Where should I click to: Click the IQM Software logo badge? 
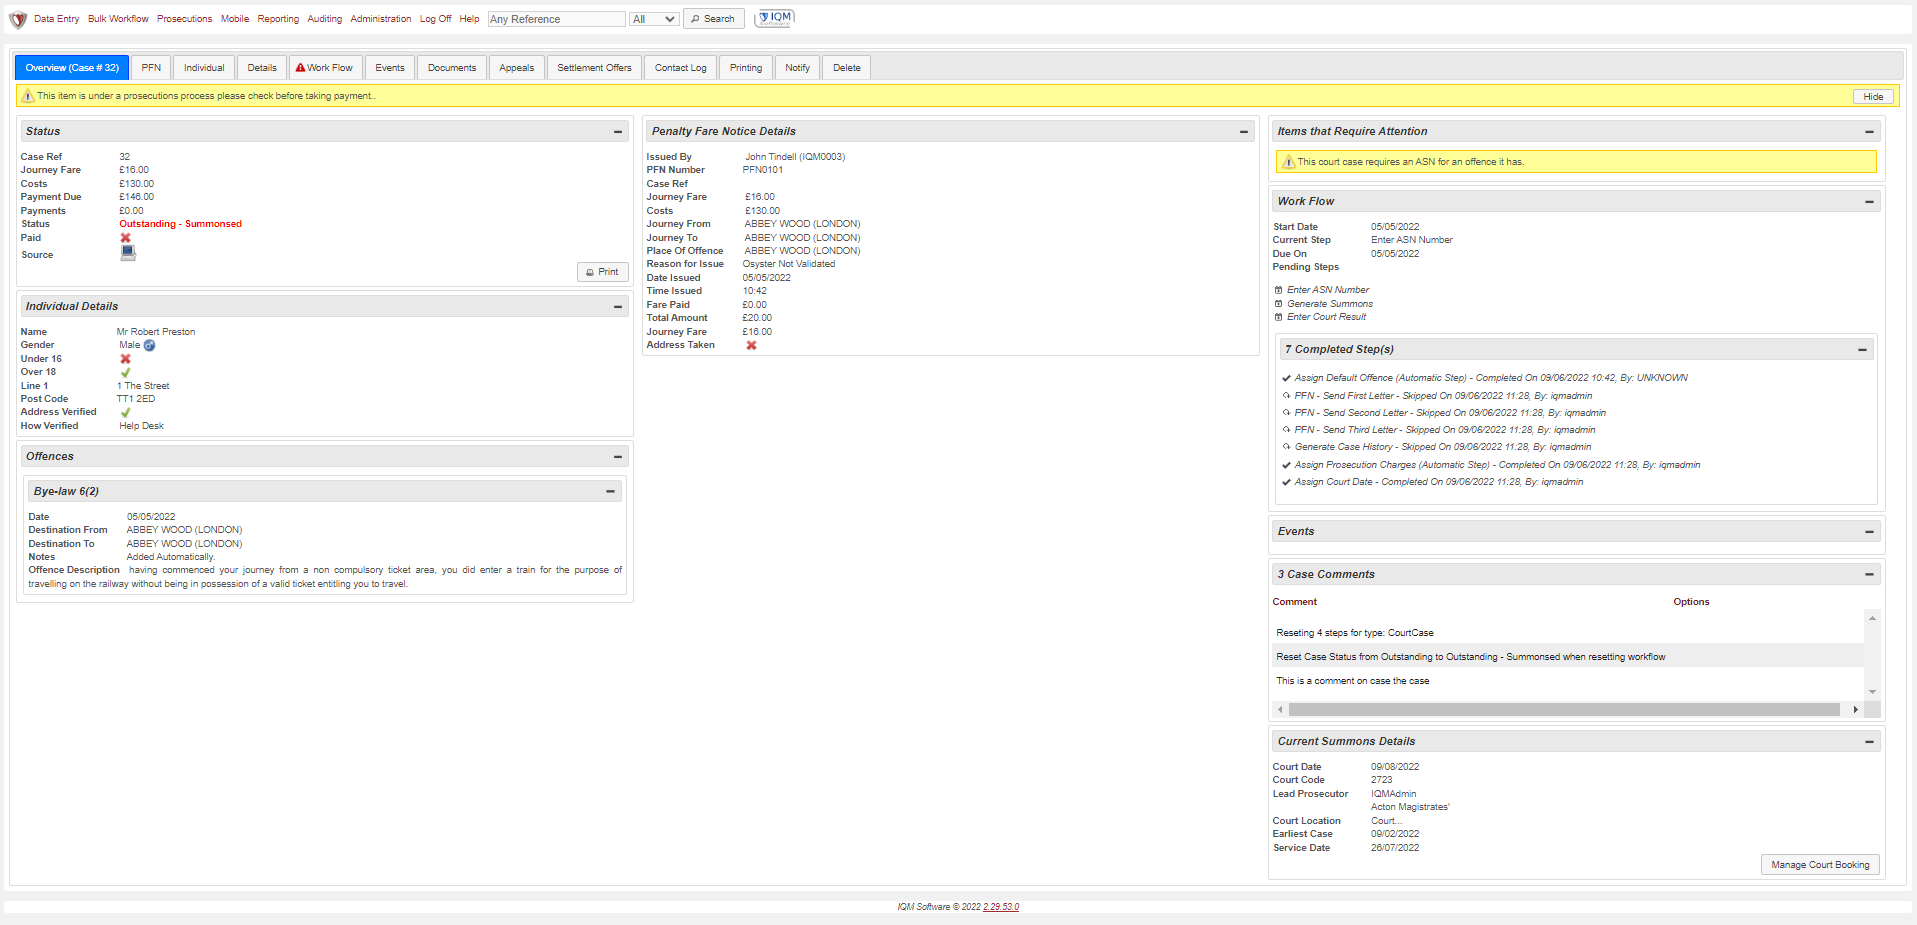click(x=775, y=18)
